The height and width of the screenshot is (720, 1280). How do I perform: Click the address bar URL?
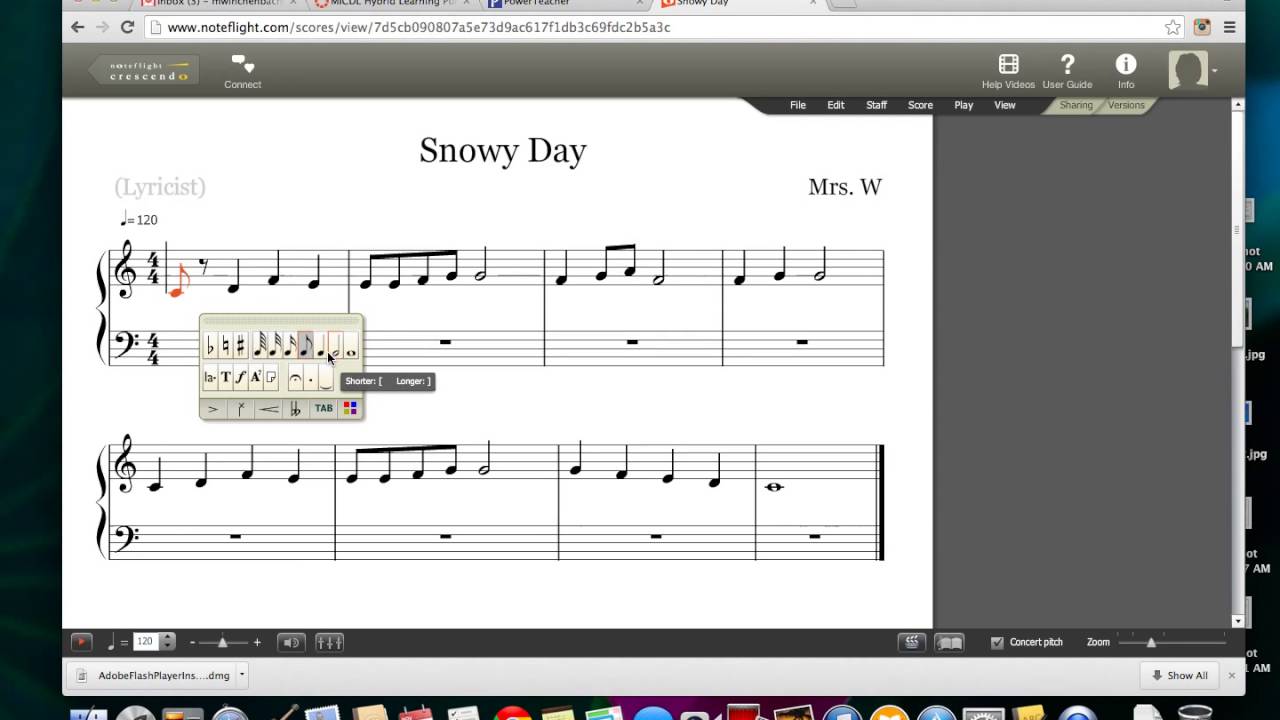pyautogui.click(x=419, y=27)
